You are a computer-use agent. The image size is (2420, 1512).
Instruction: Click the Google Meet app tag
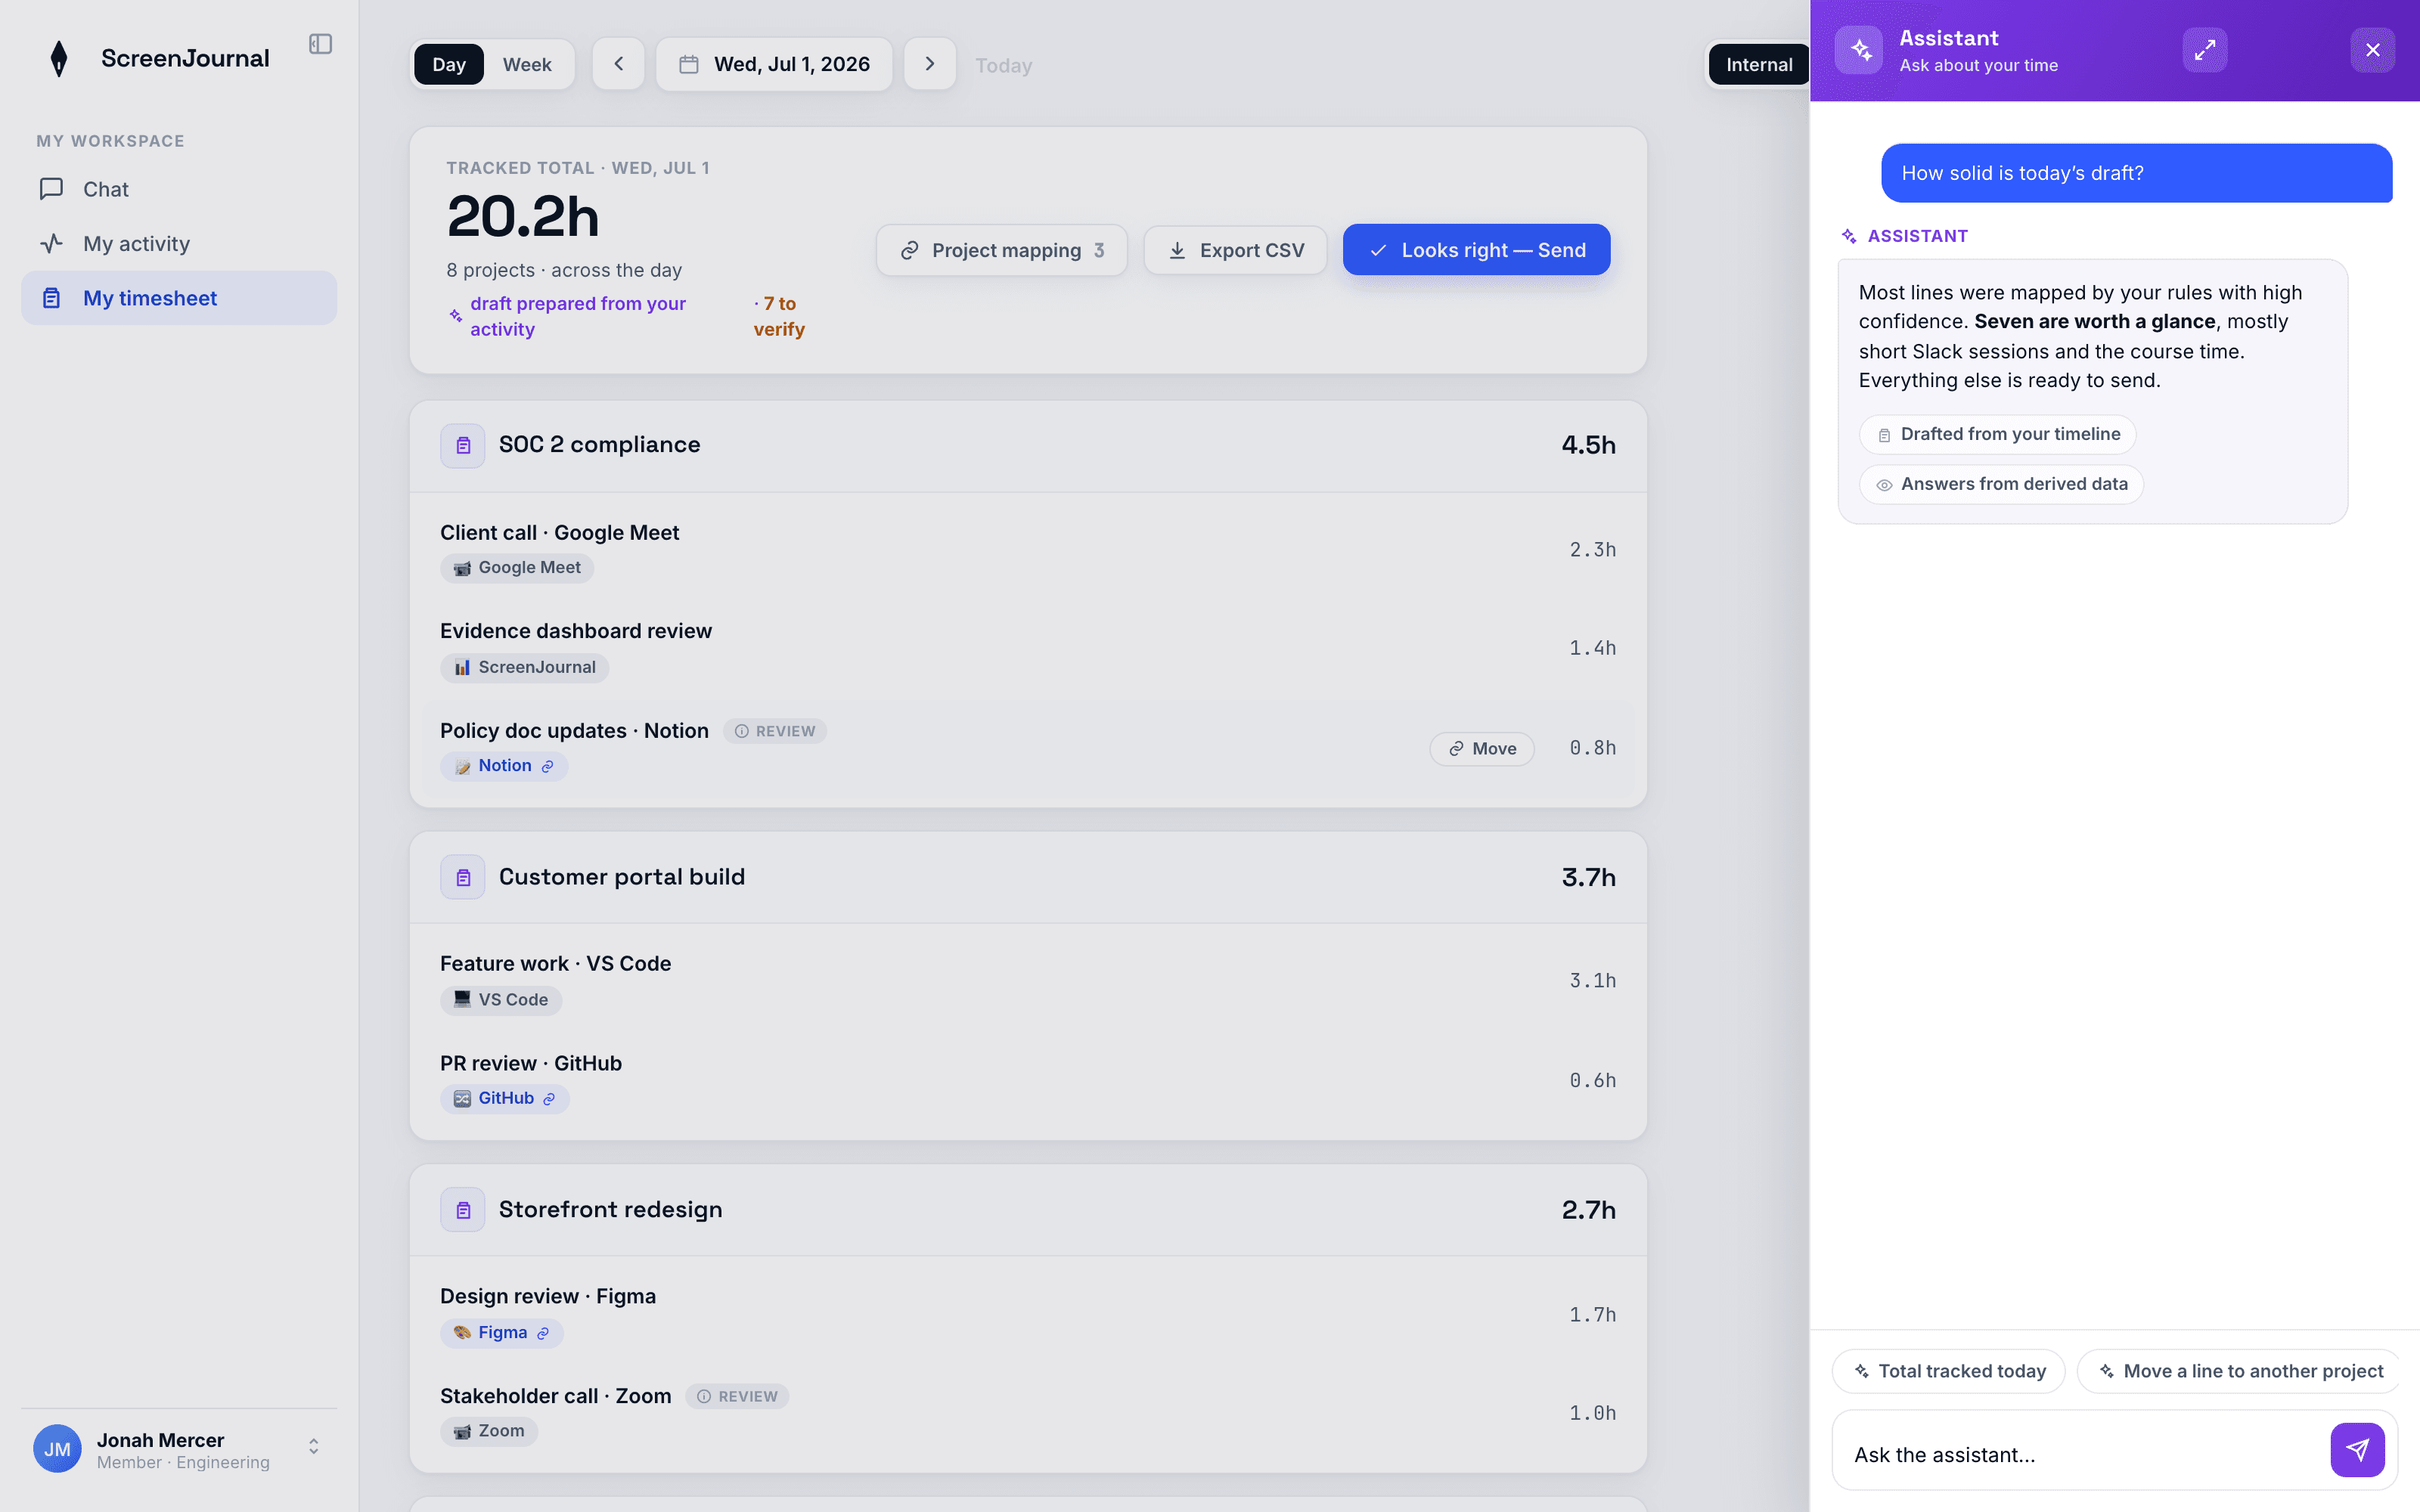(x=517, y=568)
